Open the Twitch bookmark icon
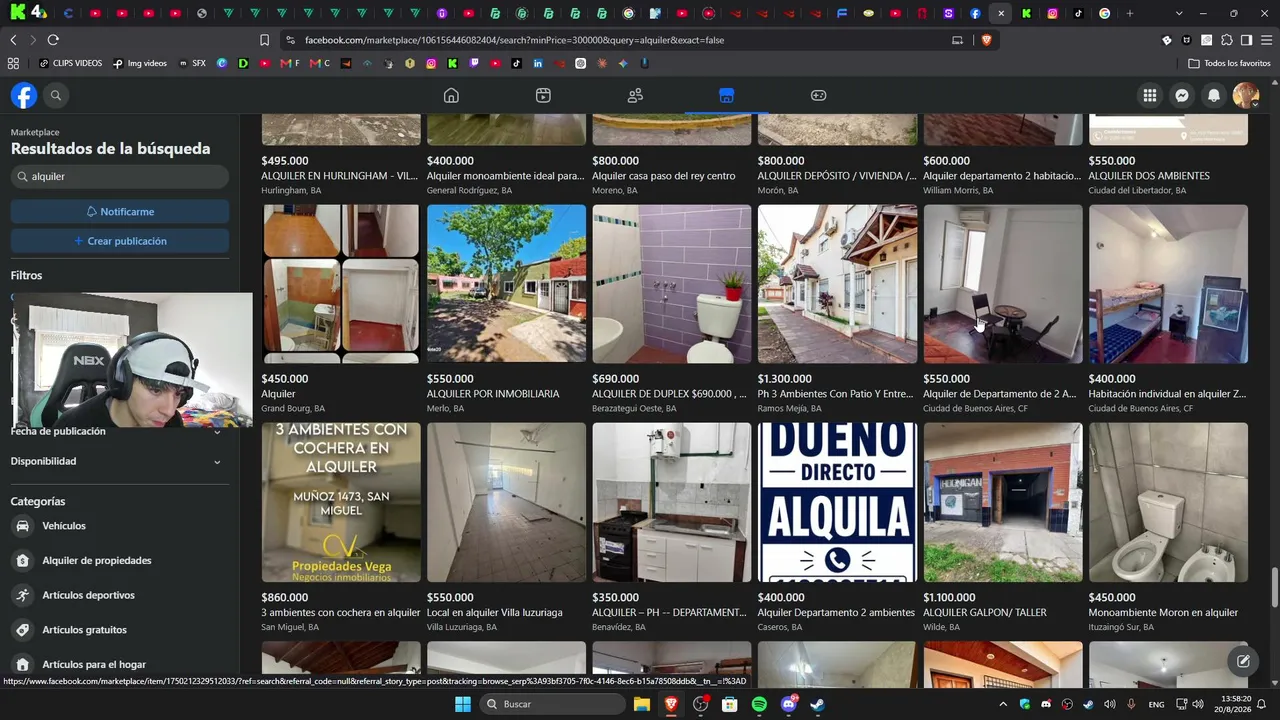 pos(474,63)
